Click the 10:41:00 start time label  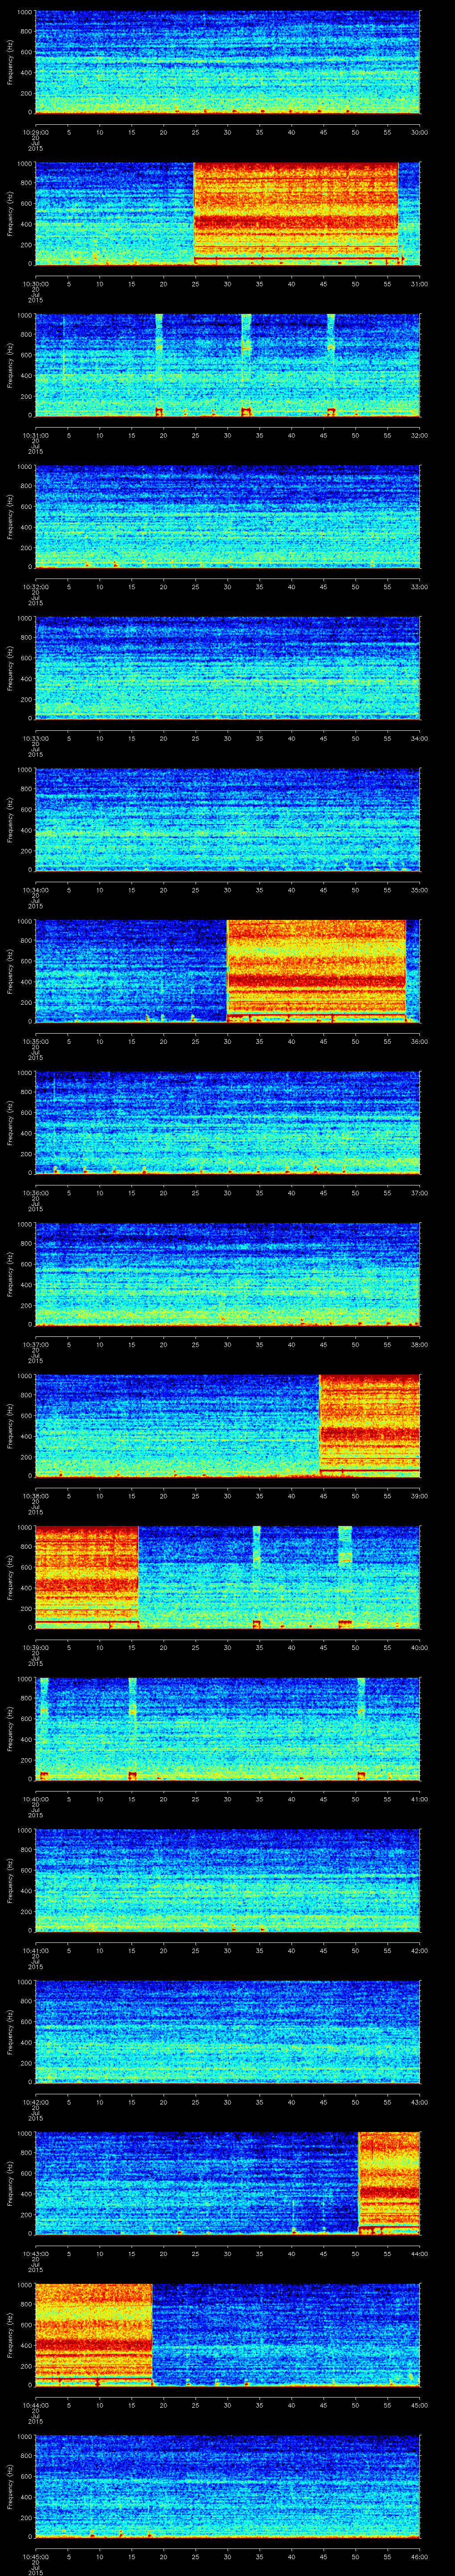click(36, 1950)
